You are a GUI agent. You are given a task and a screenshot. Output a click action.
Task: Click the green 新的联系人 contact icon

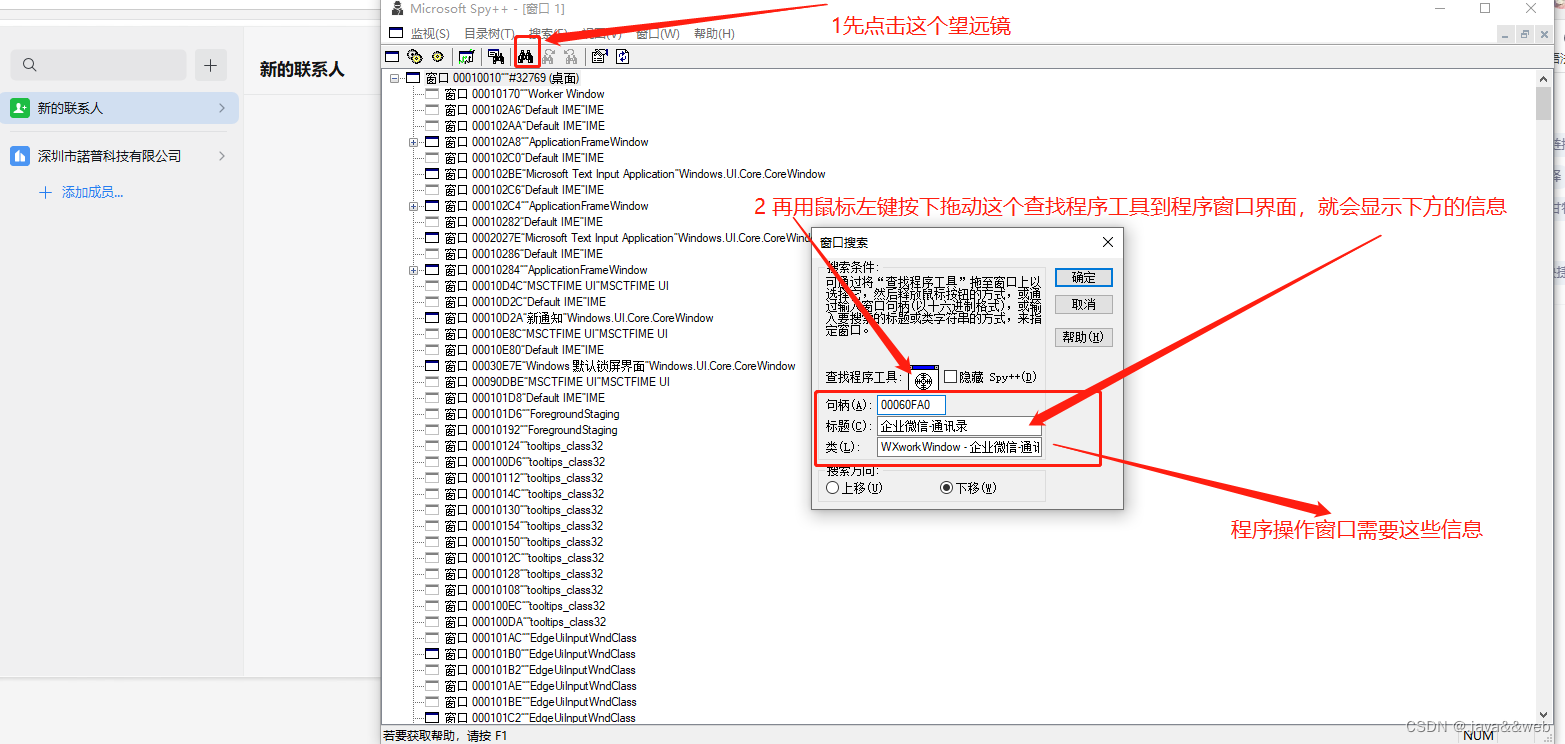point(20,108)
